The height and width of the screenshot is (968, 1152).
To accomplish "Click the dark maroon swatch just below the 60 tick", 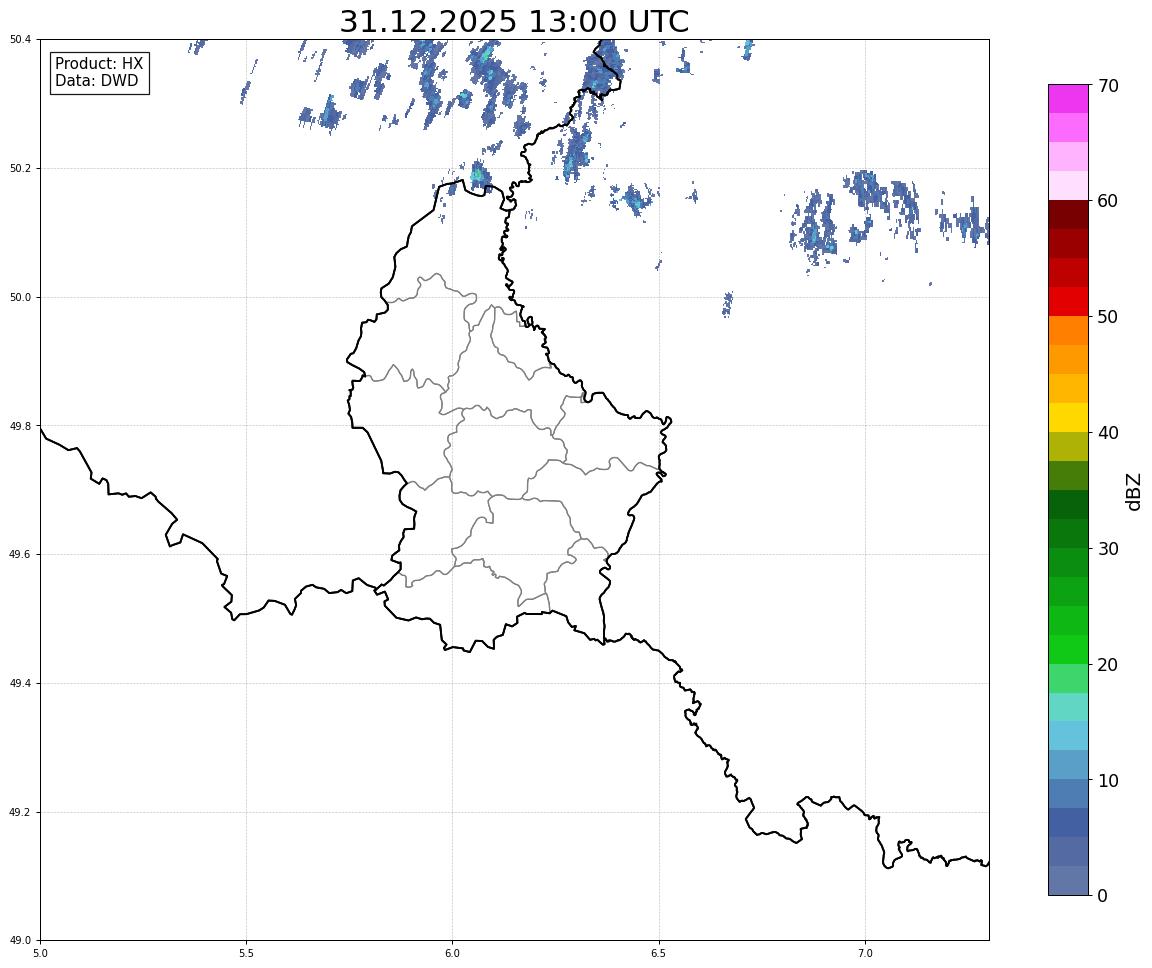I will [1068, 214].
